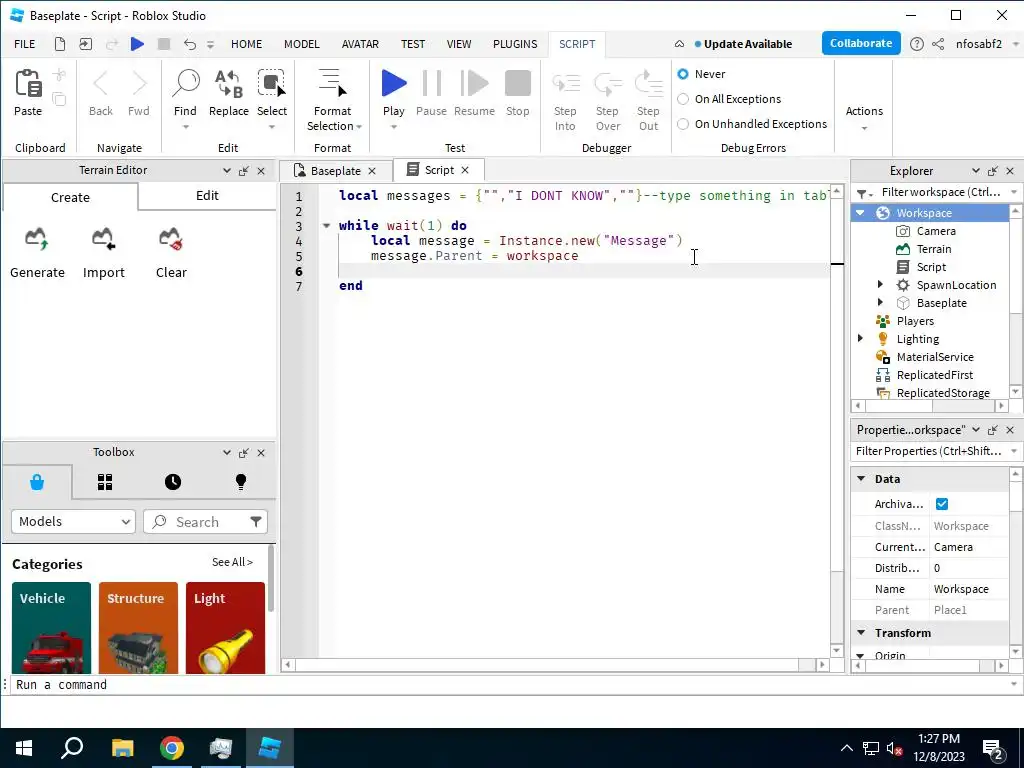
Task: Switch to the MODEL ribbon tab
Action: (302, 44)
